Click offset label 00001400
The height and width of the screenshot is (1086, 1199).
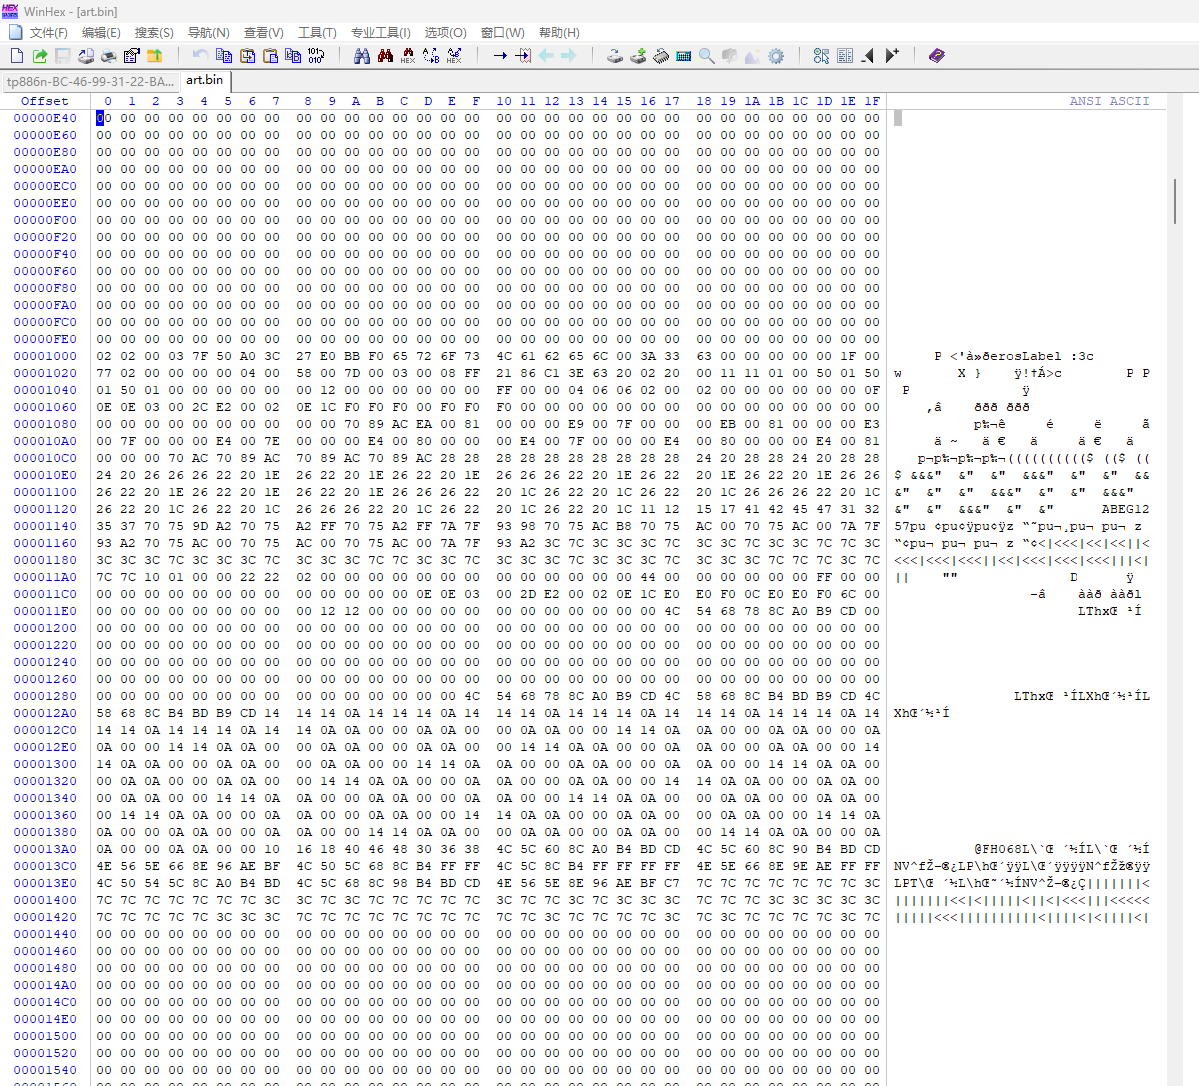tap(45, 900)
